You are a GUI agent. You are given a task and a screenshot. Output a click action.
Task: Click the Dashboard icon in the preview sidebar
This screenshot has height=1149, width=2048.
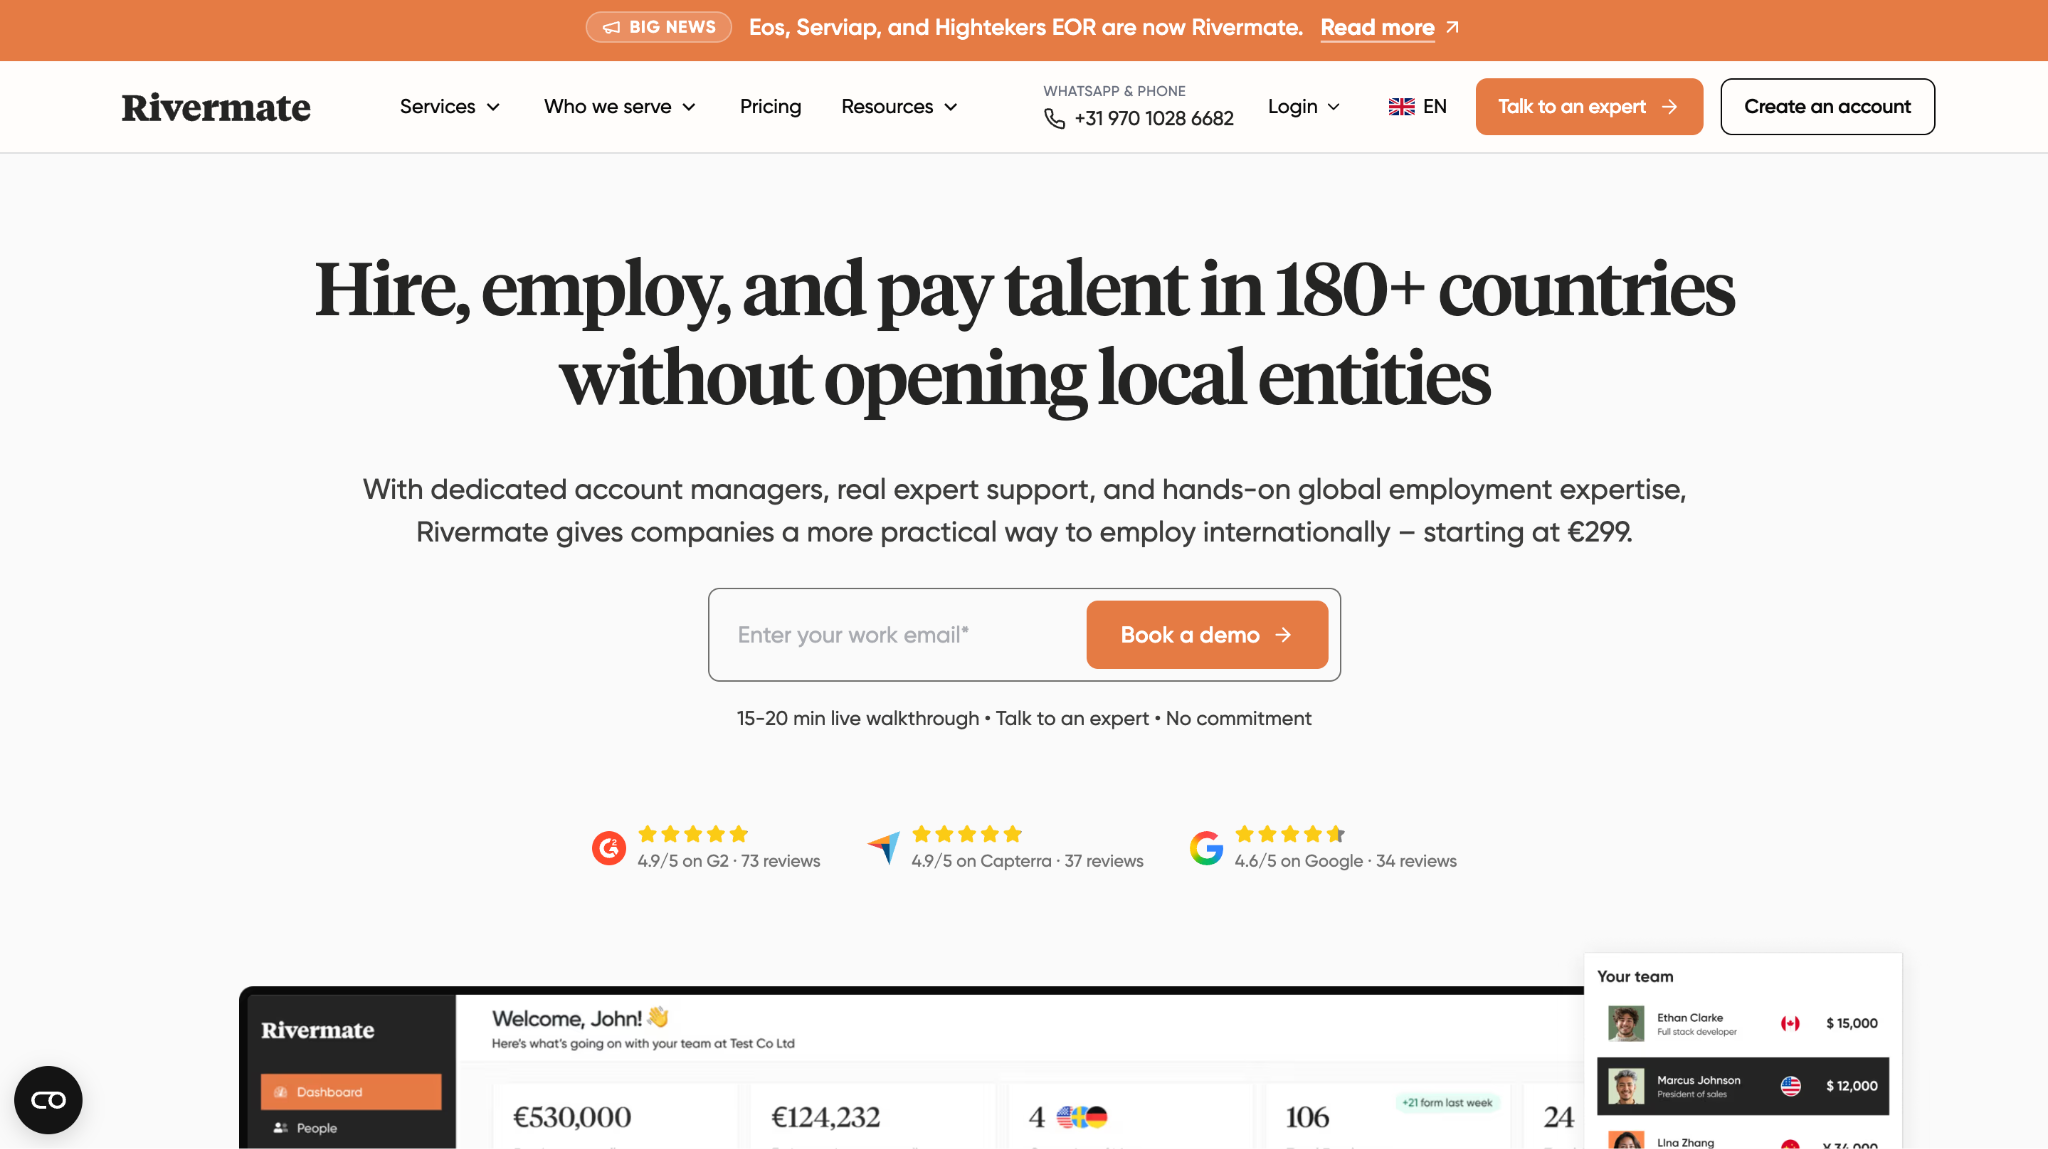pos(281,1092)
